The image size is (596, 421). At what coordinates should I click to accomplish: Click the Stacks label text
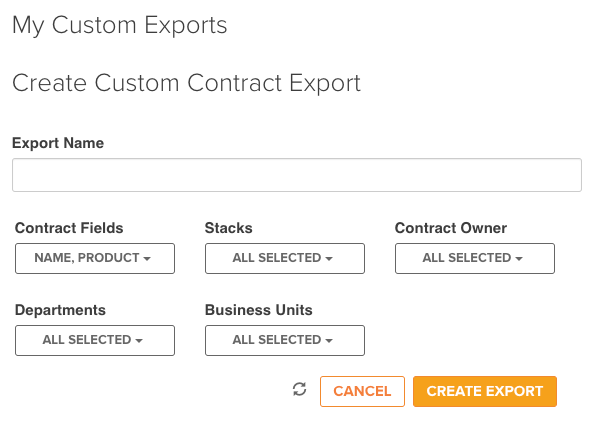(229, 228)
